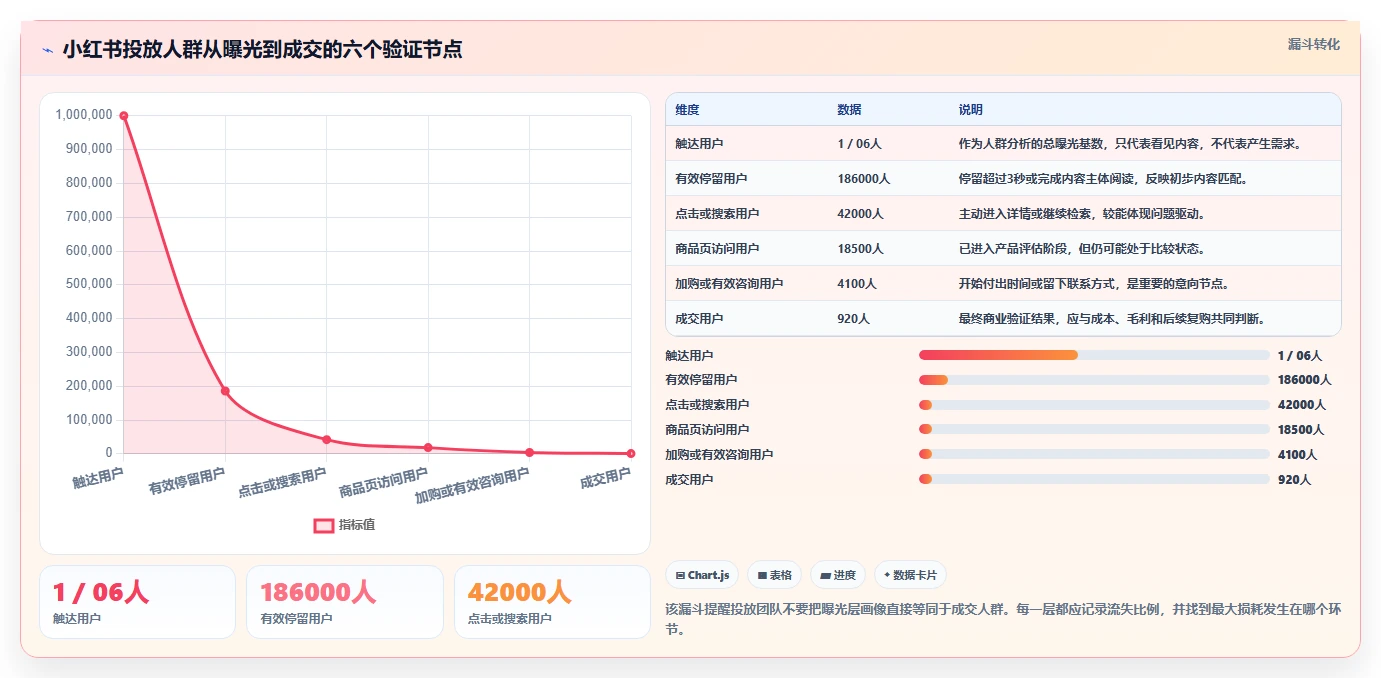Click the 触达用户 progress bar
The image size is (1381, 678).
[x=1094, y=355]
